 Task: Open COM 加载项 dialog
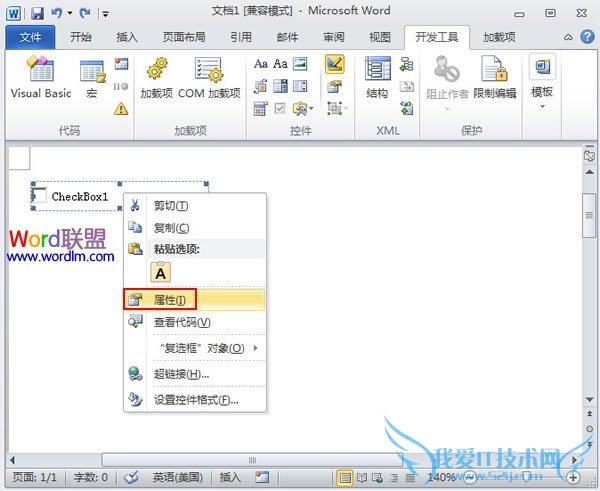(209, 77)
